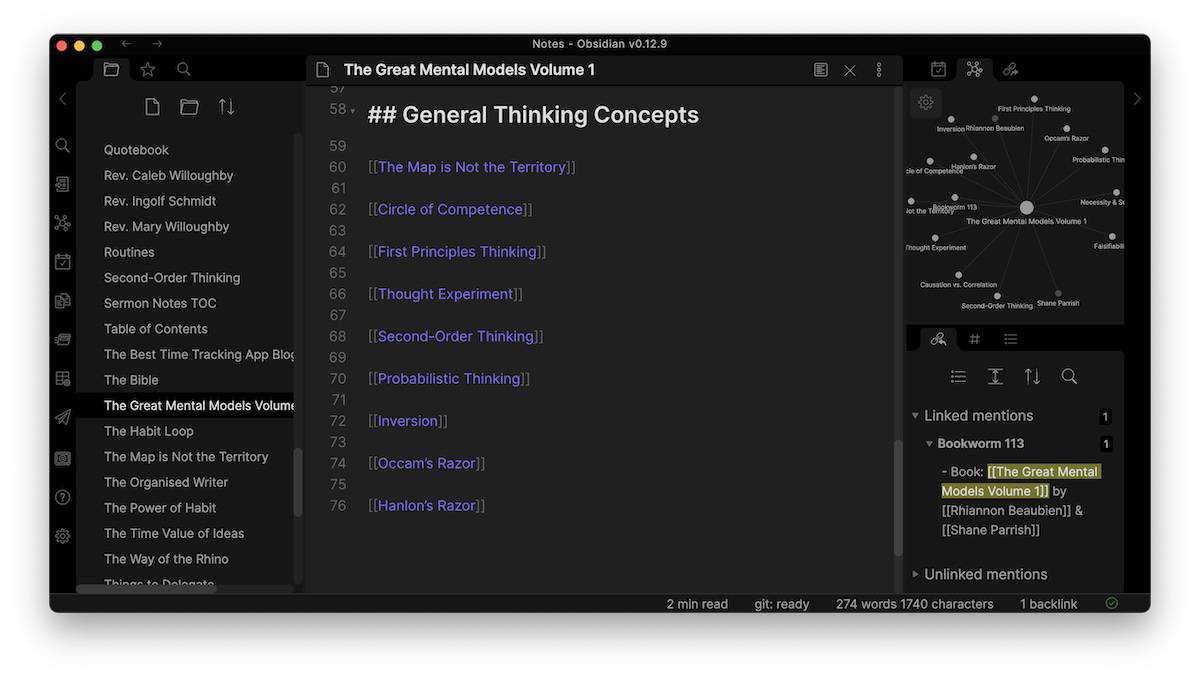Open quick switcher from the ribbon

63,146
